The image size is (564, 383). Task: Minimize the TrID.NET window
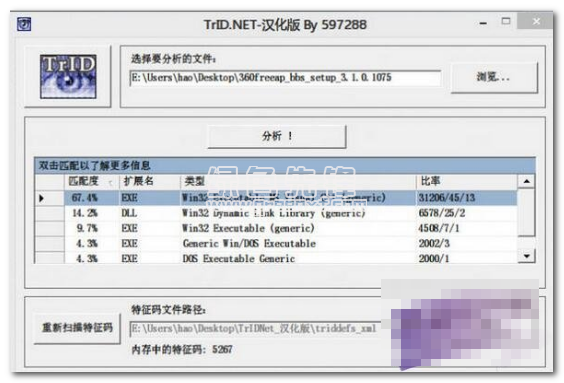tap(483, 23)
